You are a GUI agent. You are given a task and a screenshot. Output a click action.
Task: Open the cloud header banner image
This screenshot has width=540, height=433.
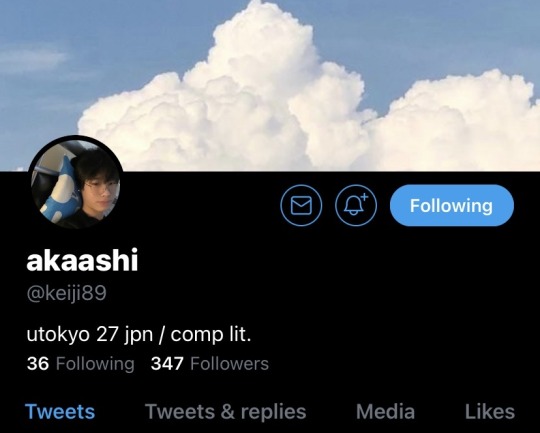tap(270, 85)
